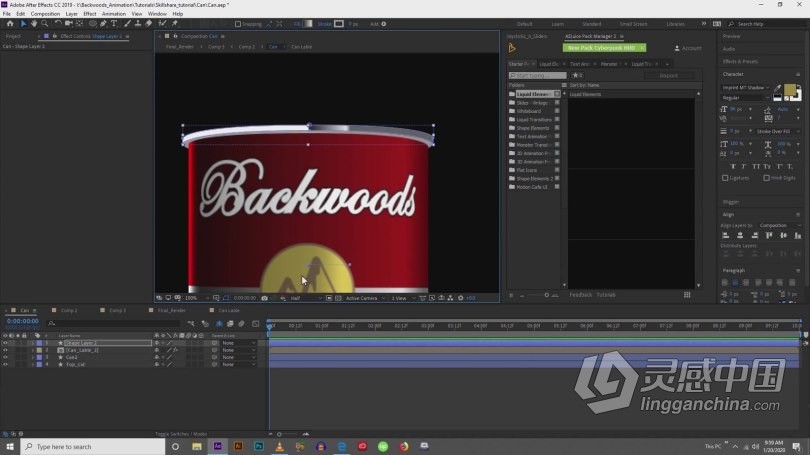Click the Import button in pack manager
The height and width of the screenshot is (455, 810).
(x=668, y=75)
